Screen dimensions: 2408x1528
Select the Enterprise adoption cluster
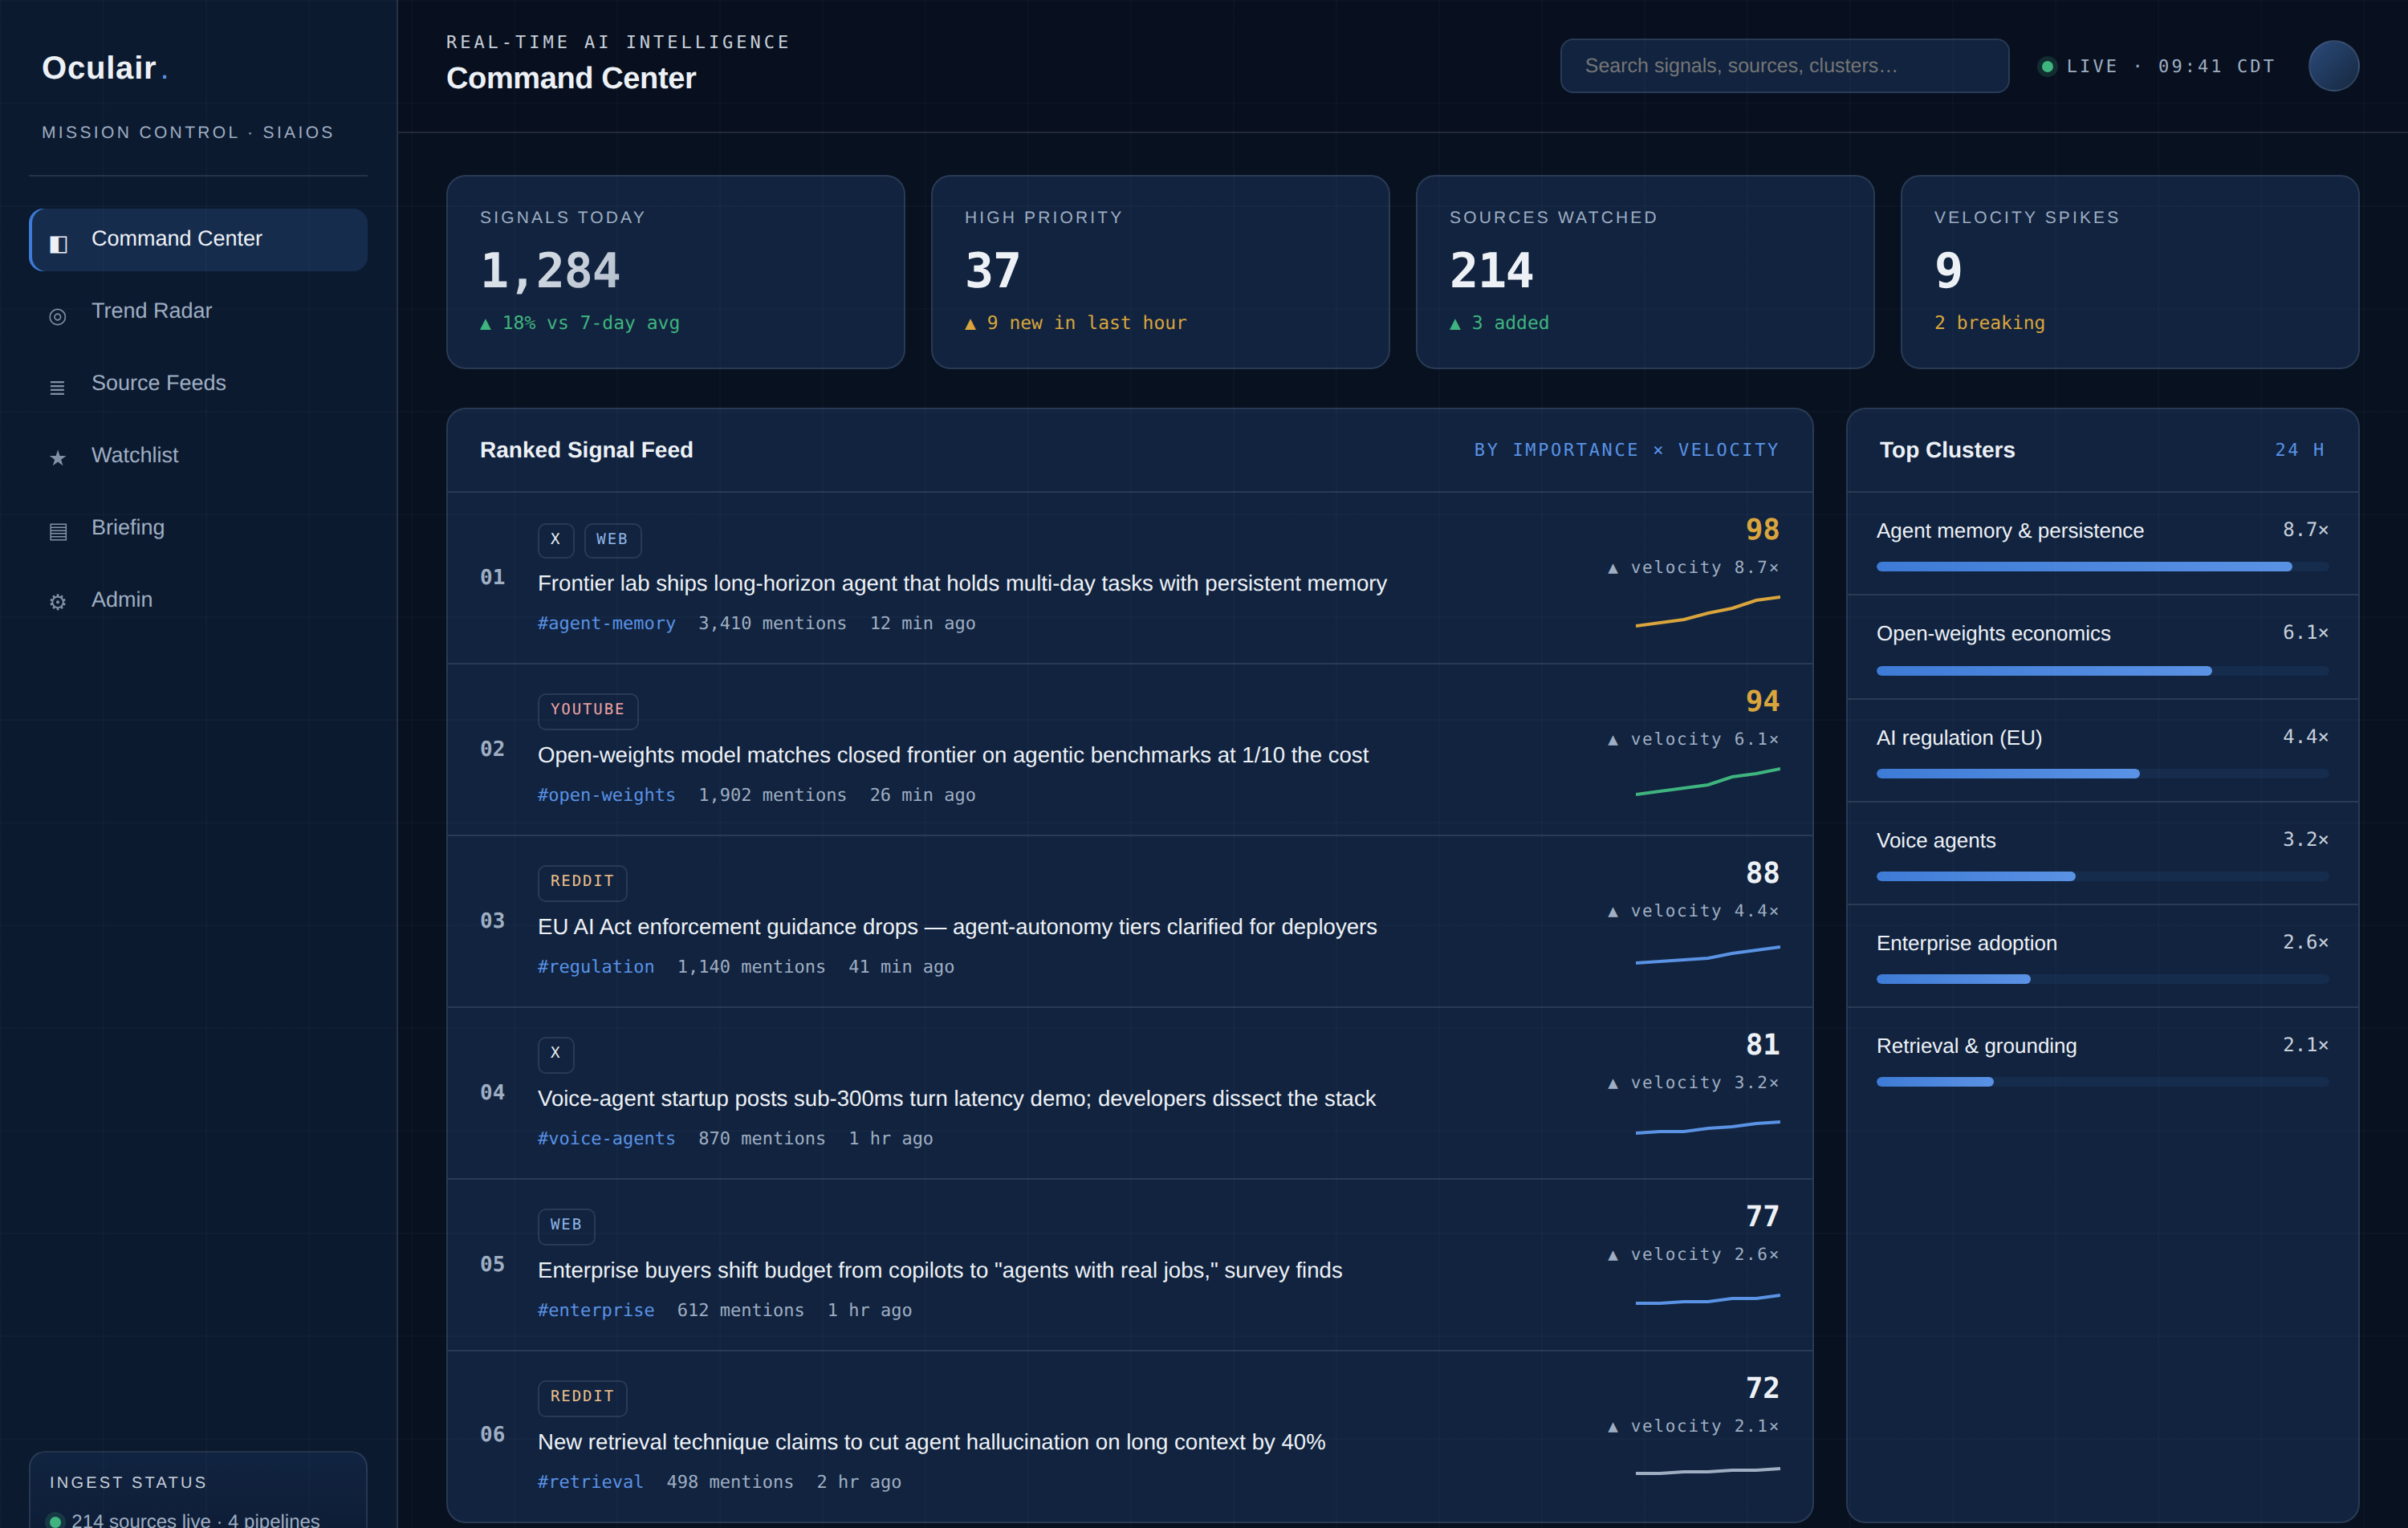(2102, 956)
